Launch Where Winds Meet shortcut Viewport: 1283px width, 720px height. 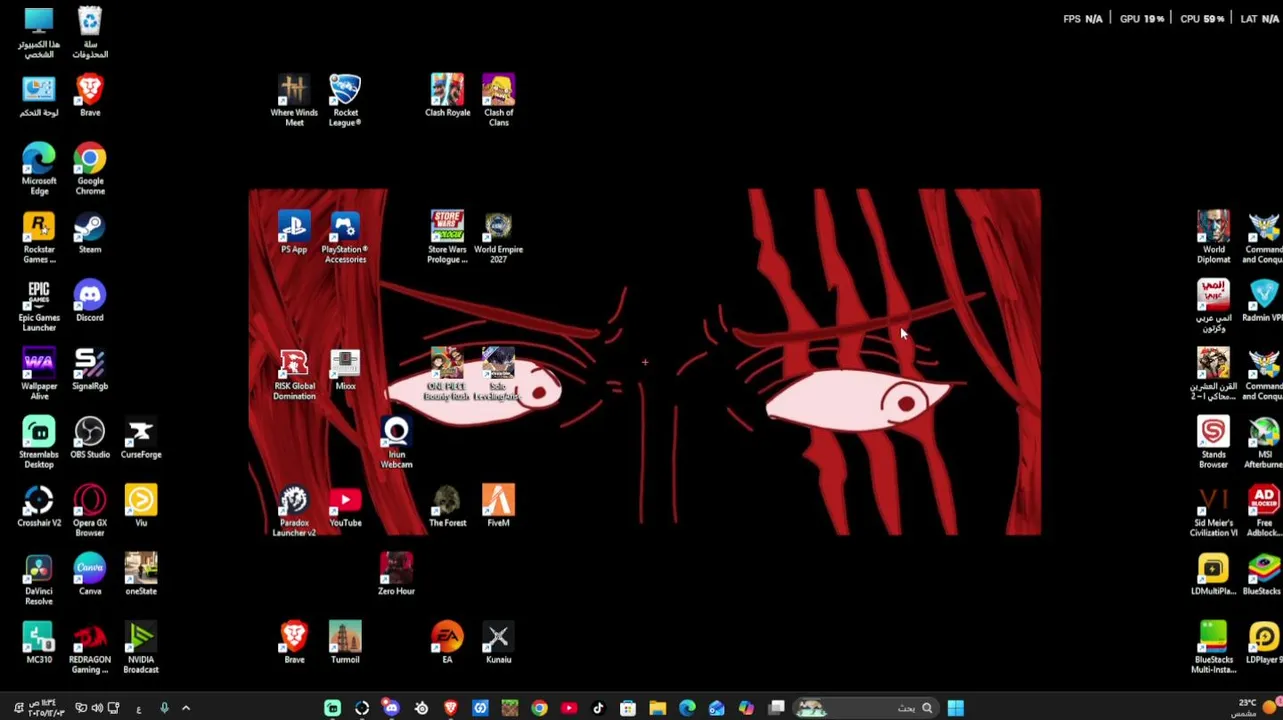point(294,99)
